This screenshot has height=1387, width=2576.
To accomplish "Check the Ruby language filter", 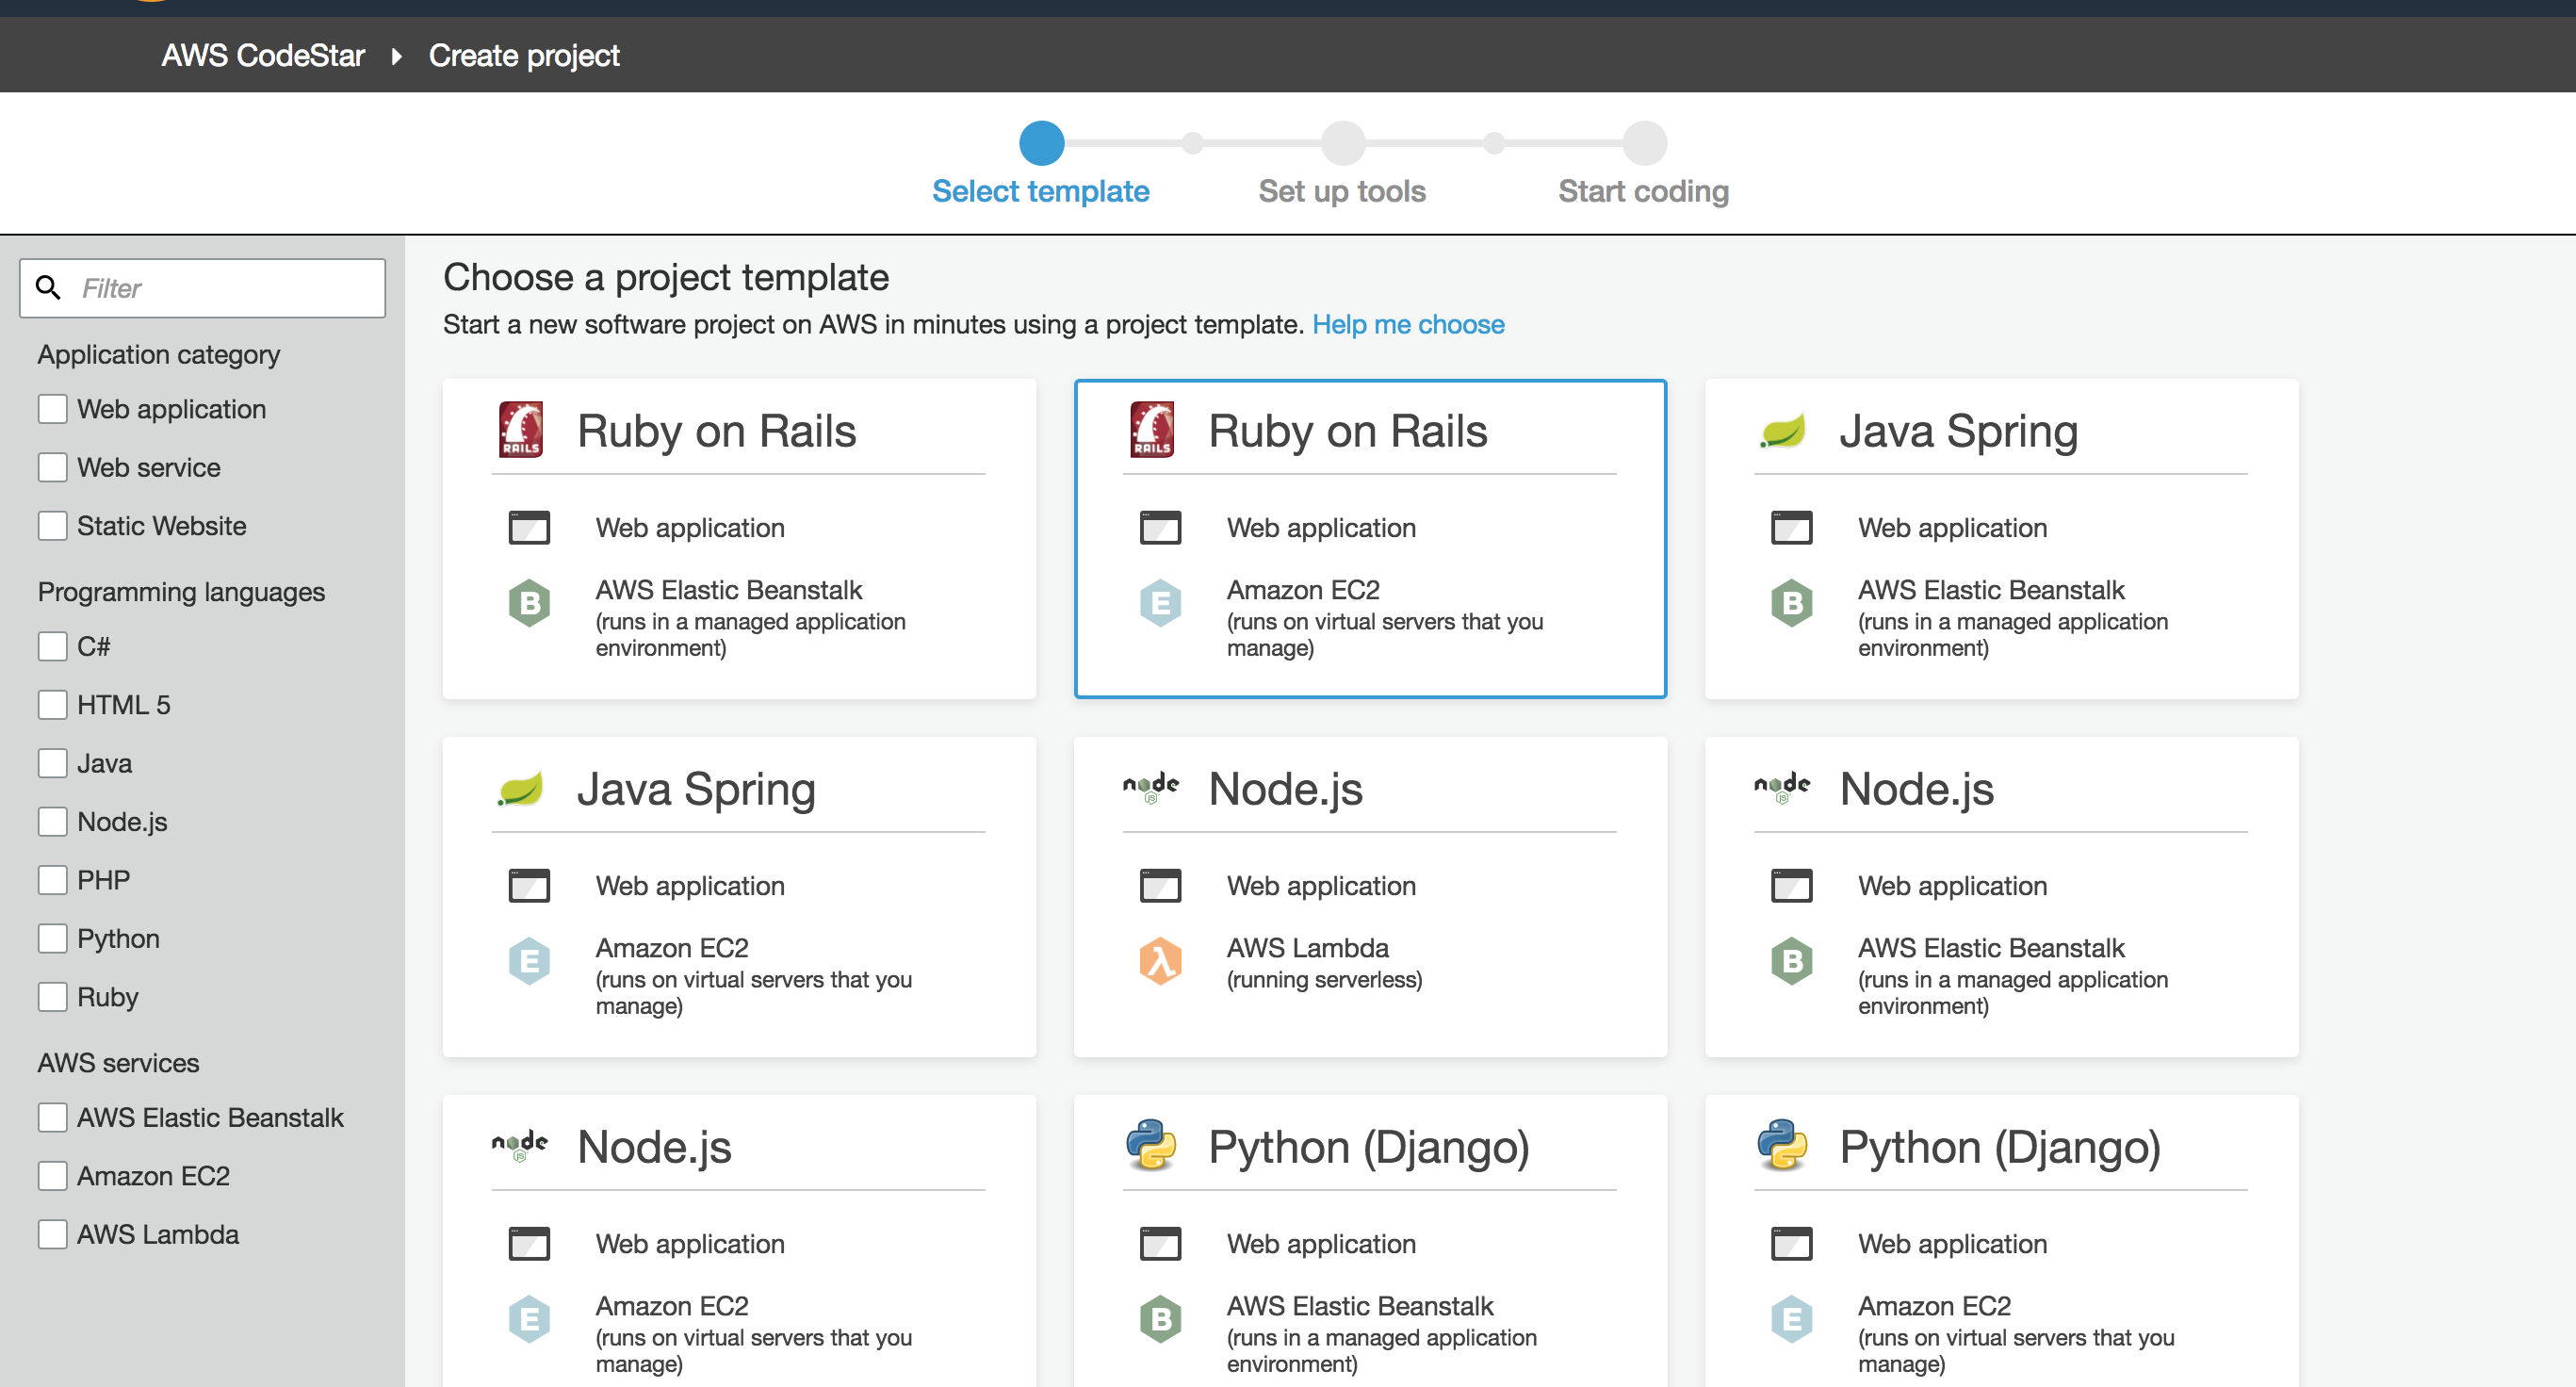I will [x=53, y=996].
